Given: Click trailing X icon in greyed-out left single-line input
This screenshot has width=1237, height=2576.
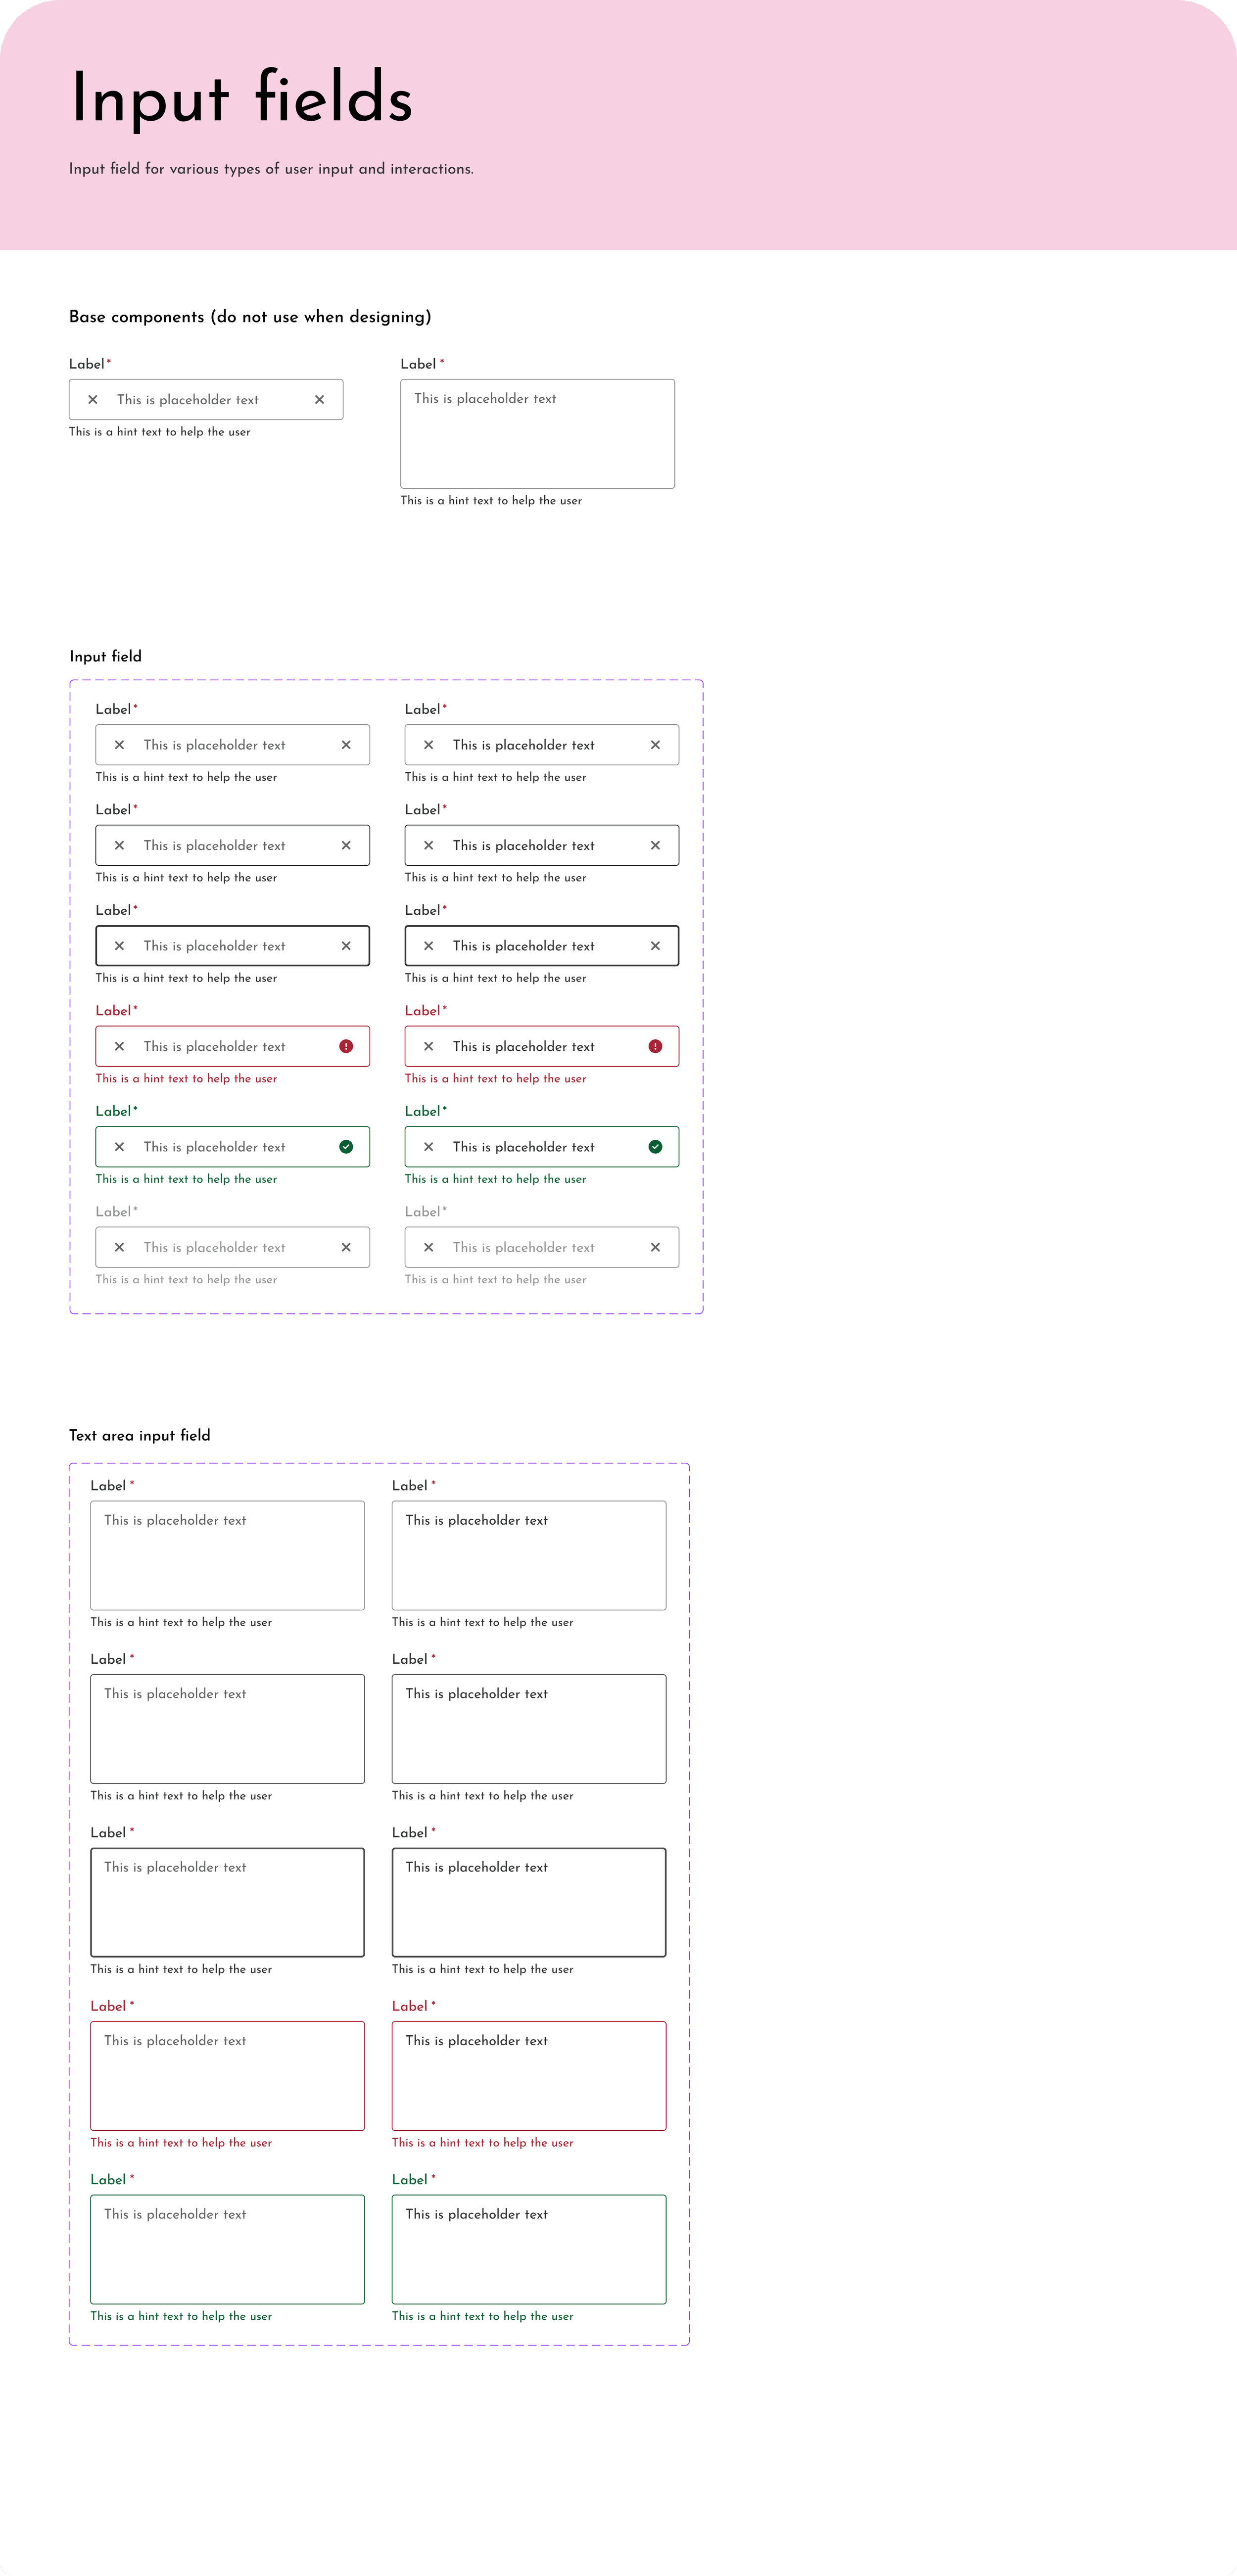Looking at the screenshot, I should click(346, 1247).
